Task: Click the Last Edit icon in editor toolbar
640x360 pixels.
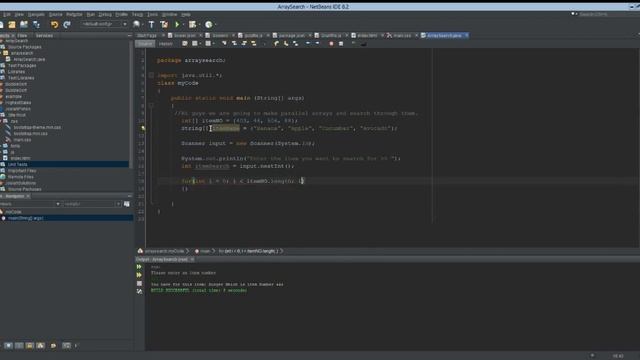Action: pyautogui.click(x=185, y=43)
